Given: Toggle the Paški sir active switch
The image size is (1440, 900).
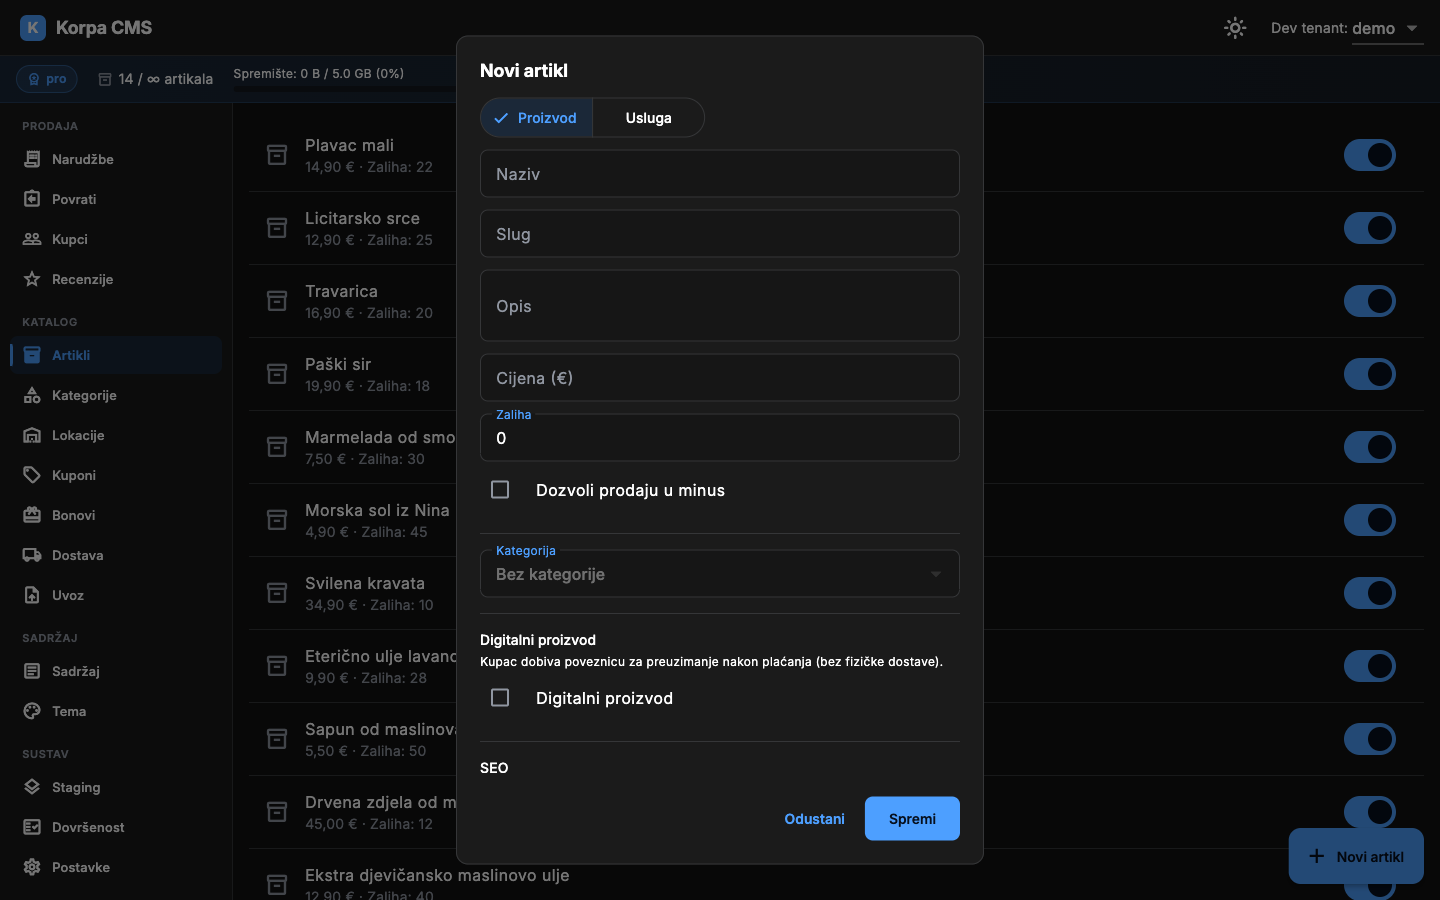Looking at the screenshot, I should click(1370, 374).
